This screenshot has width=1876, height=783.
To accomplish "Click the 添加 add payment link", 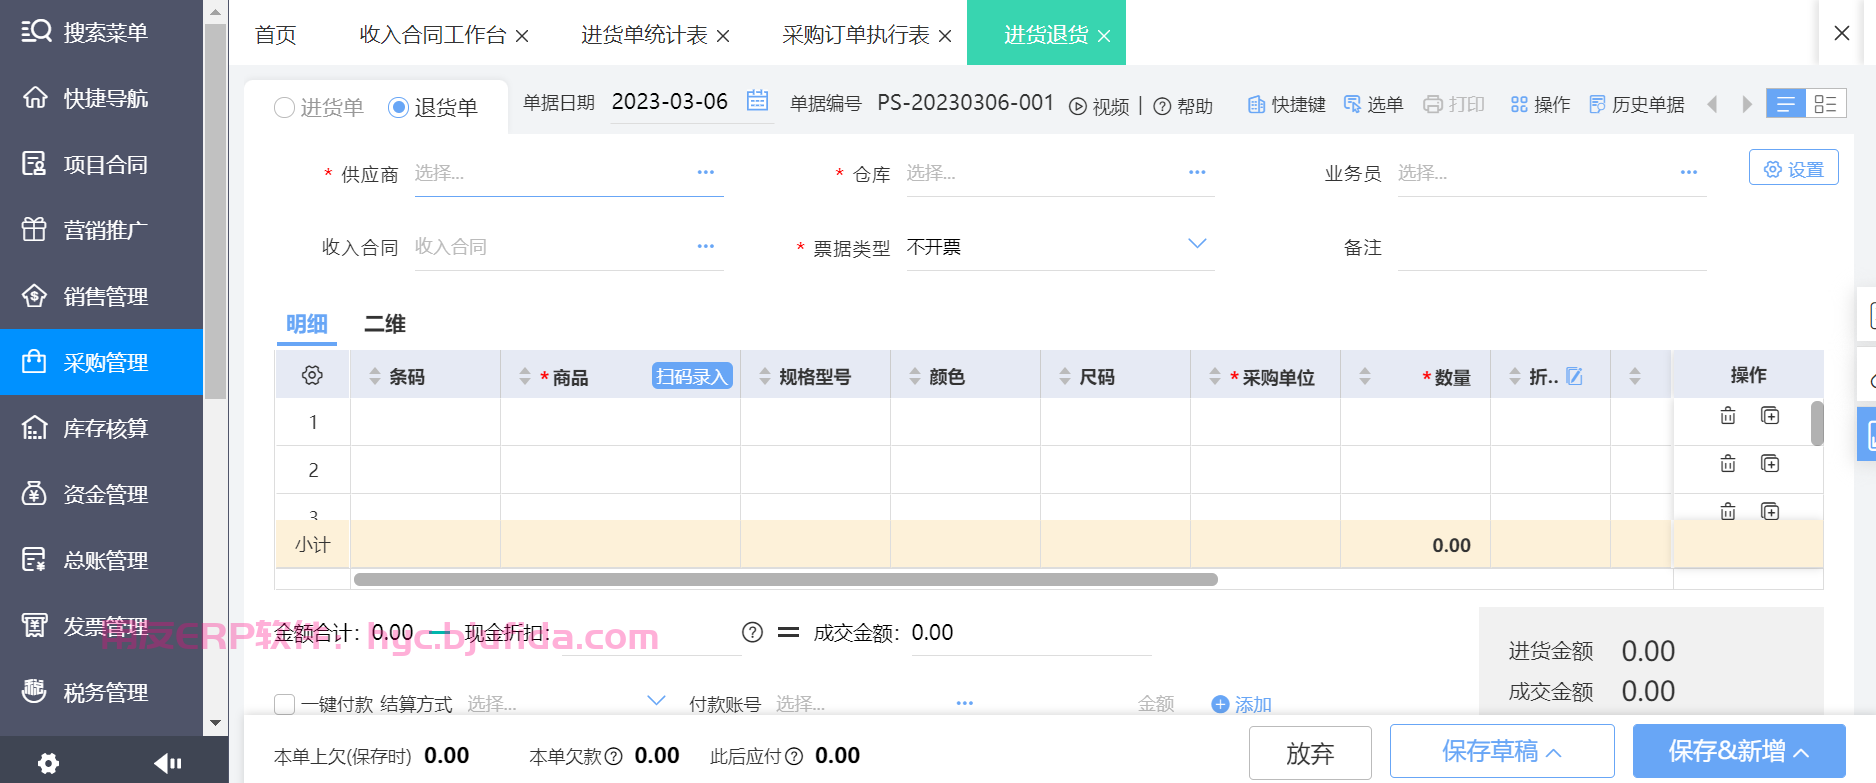I will [x=1242, y=704].
